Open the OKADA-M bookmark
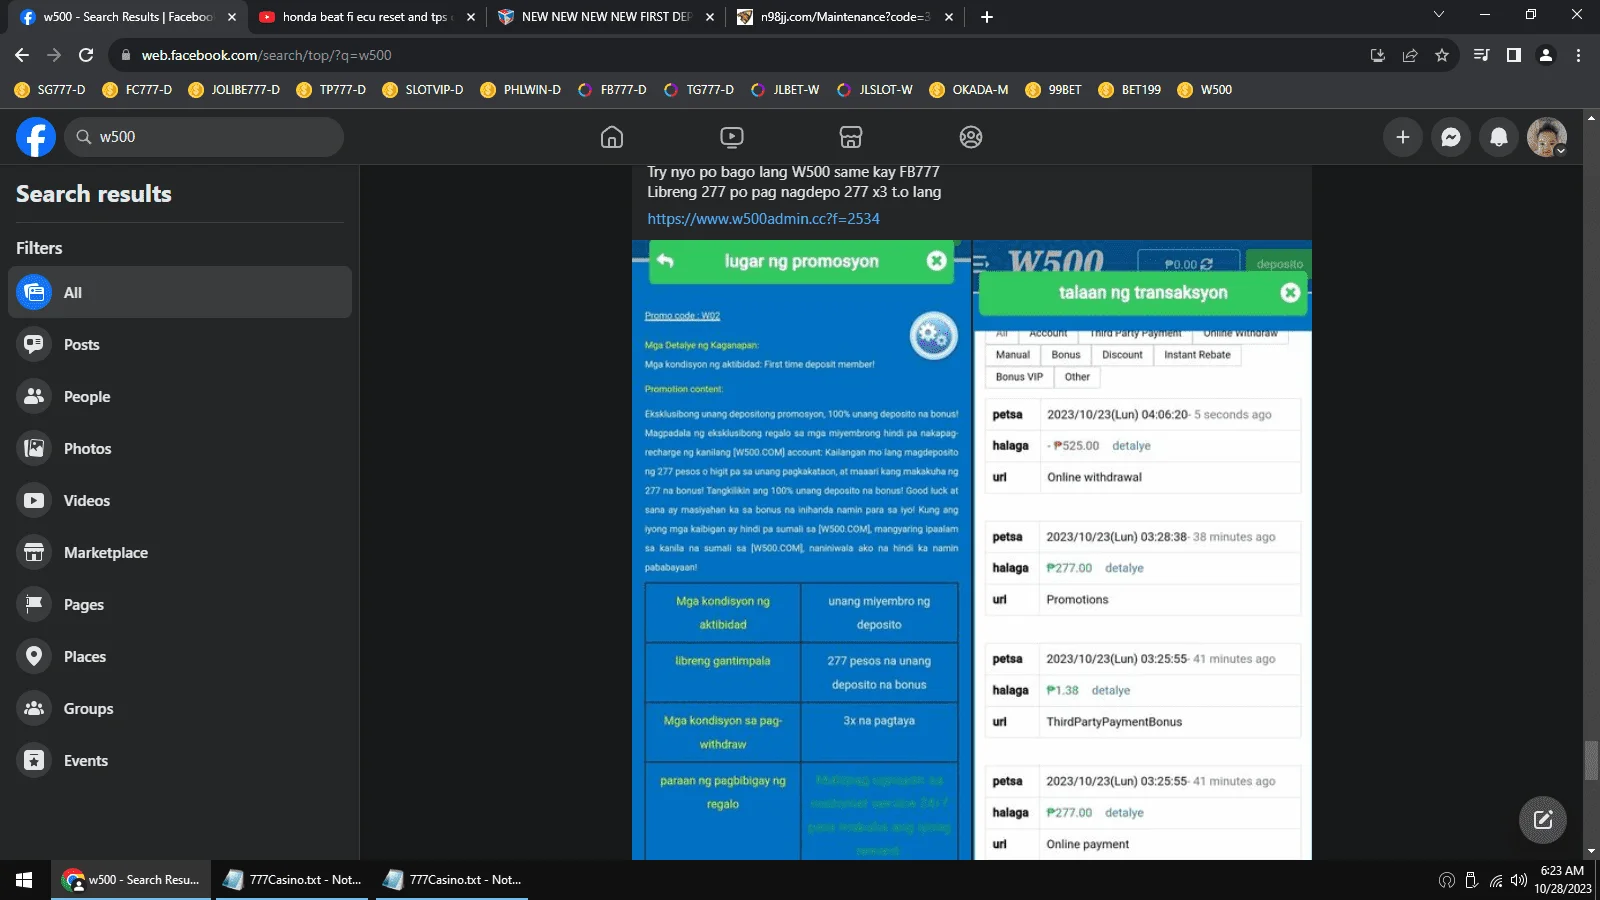 click(968, 90)
